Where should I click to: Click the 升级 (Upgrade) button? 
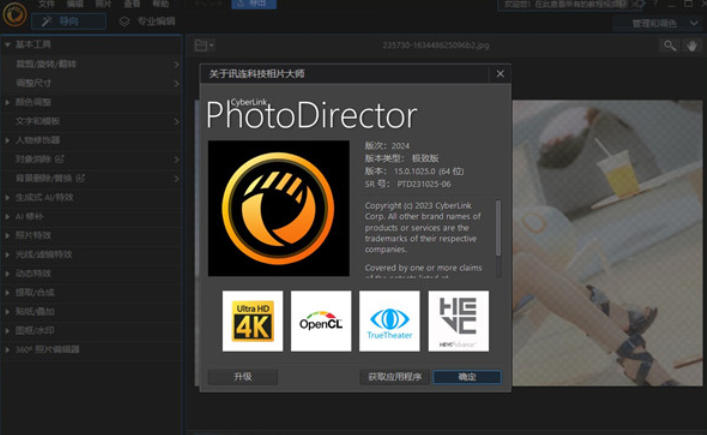243,377
